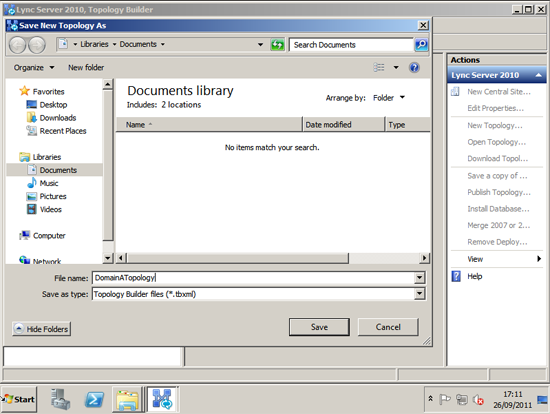The width and height of the screenshot is (550, 414).
Task: Click the Save button
Action: coord(319,327)
